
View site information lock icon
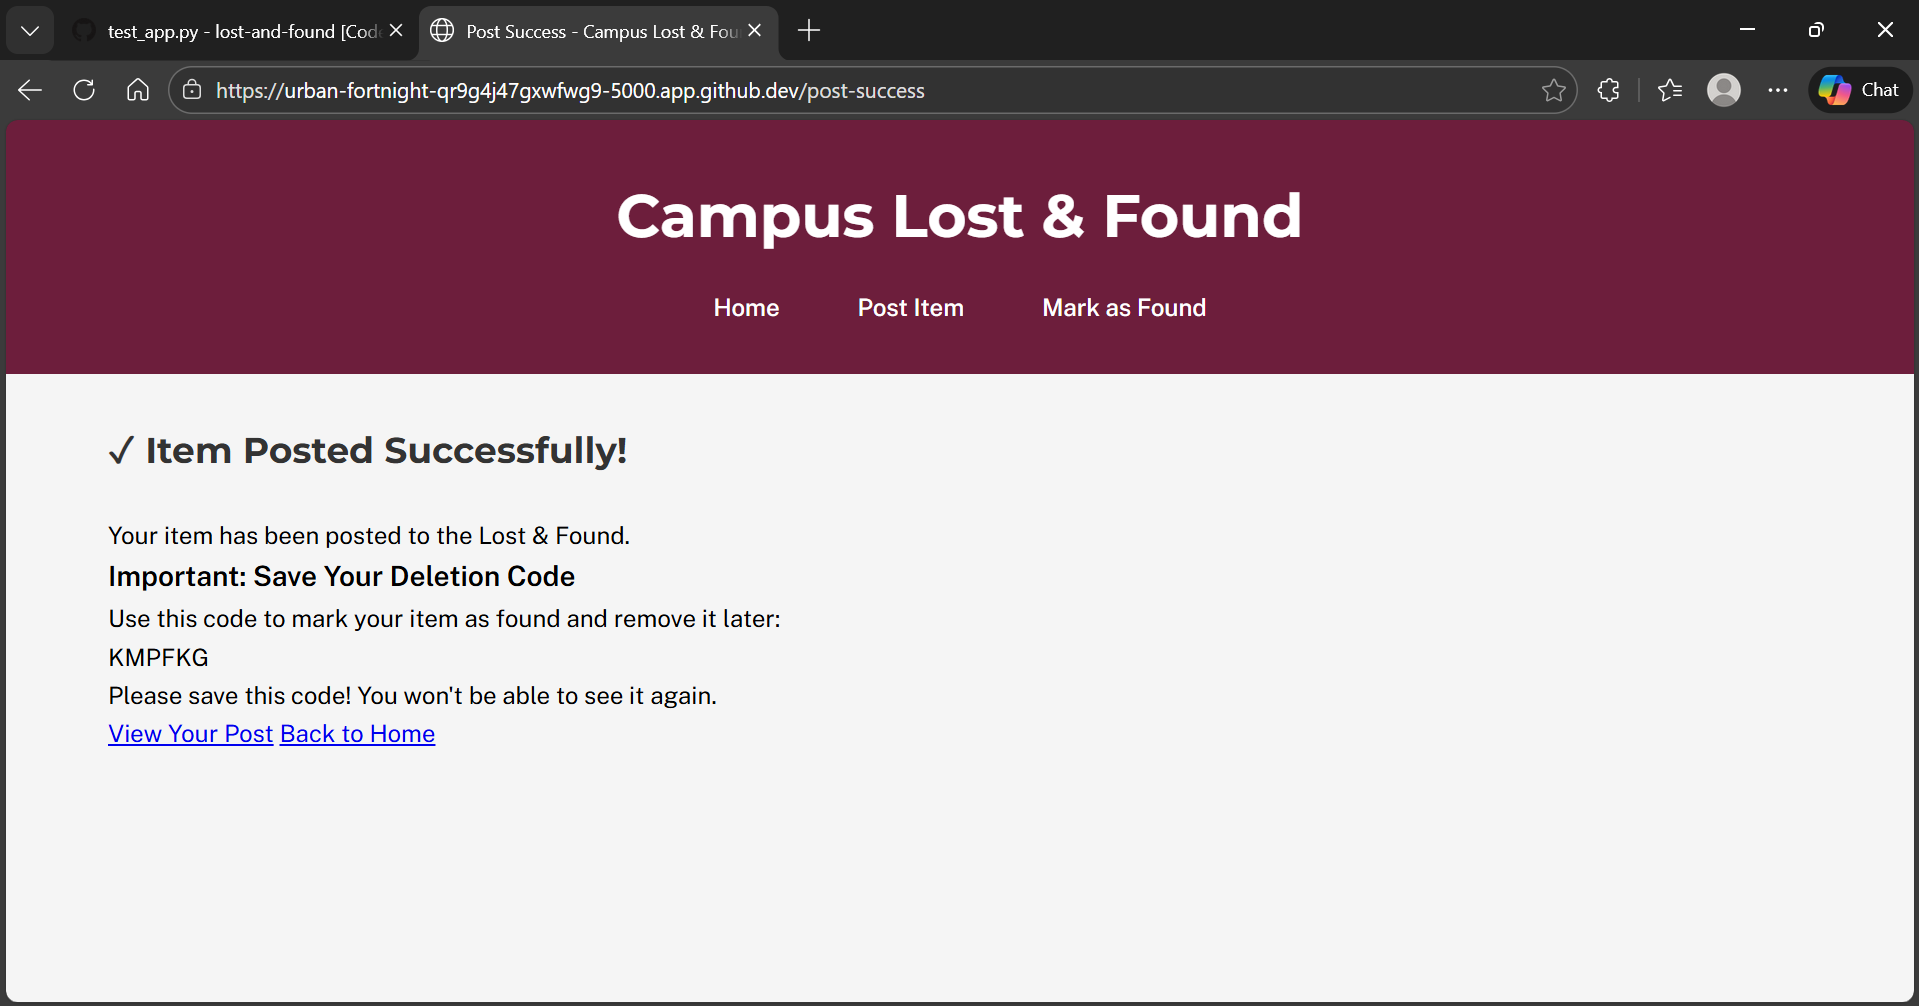(192, 90)
